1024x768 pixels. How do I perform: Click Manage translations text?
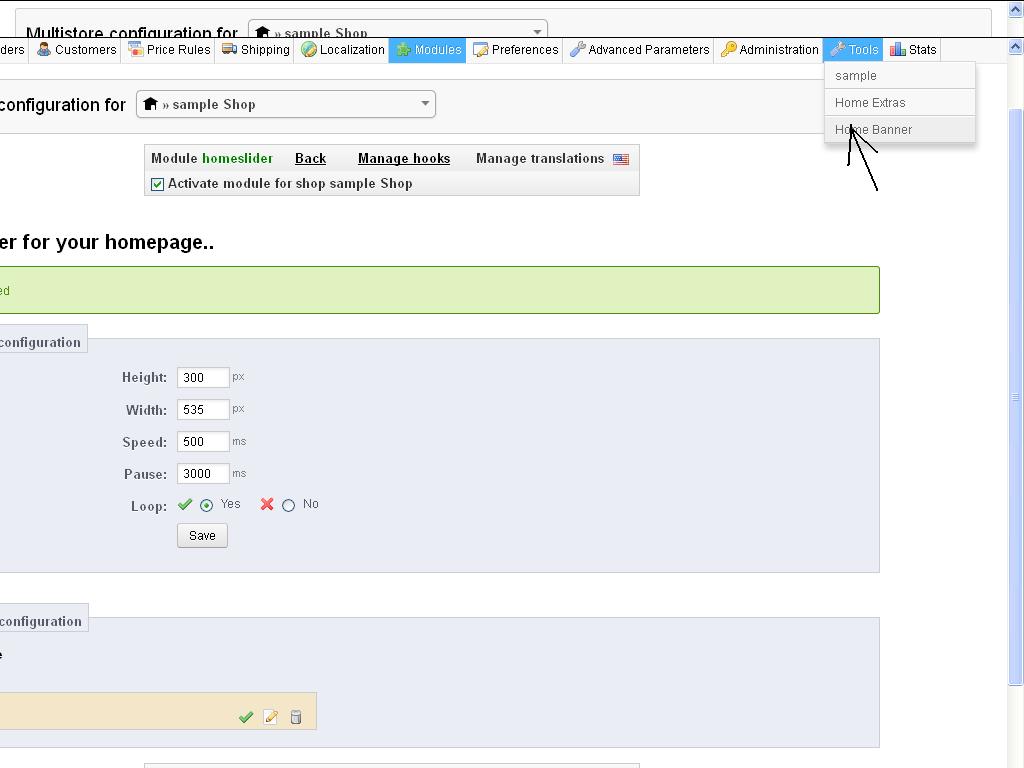(x=539, y=159)
